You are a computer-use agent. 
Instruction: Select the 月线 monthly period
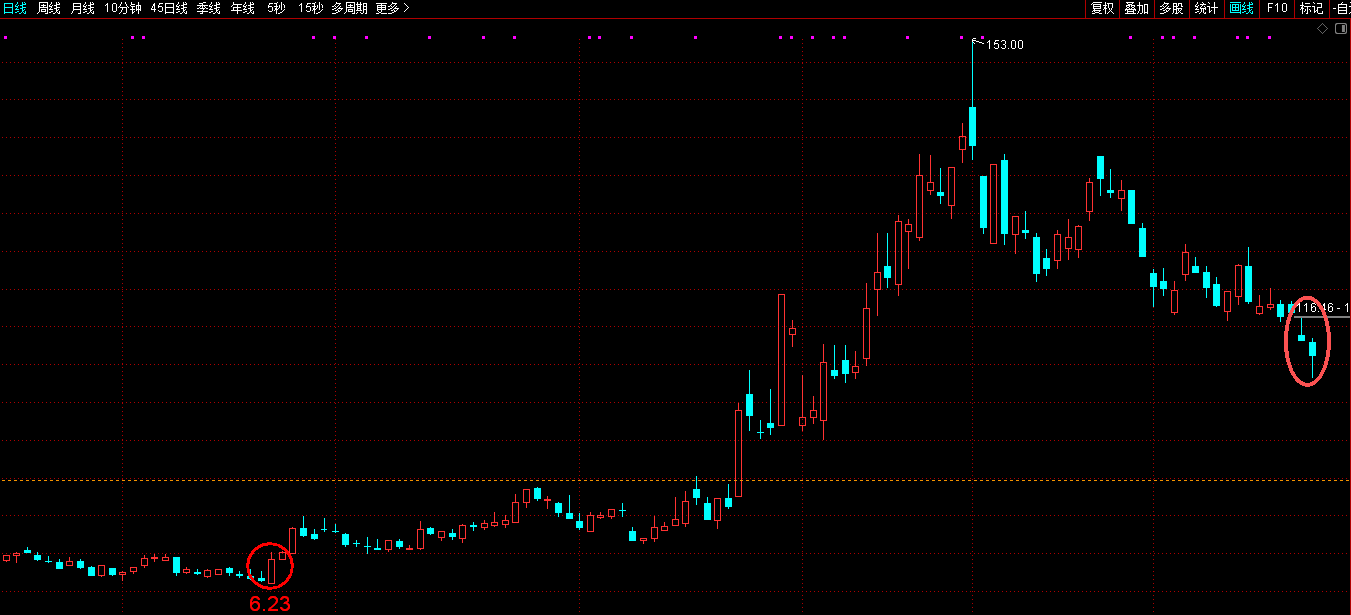point(83,8)
